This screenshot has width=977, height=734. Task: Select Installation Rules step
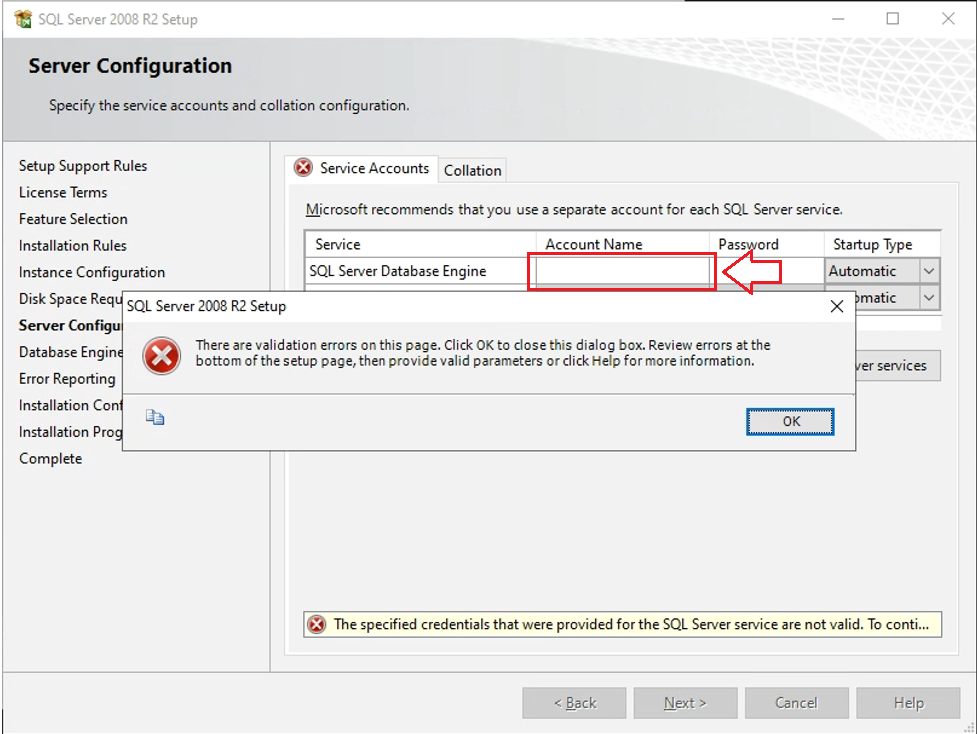[x=72, y=245]
